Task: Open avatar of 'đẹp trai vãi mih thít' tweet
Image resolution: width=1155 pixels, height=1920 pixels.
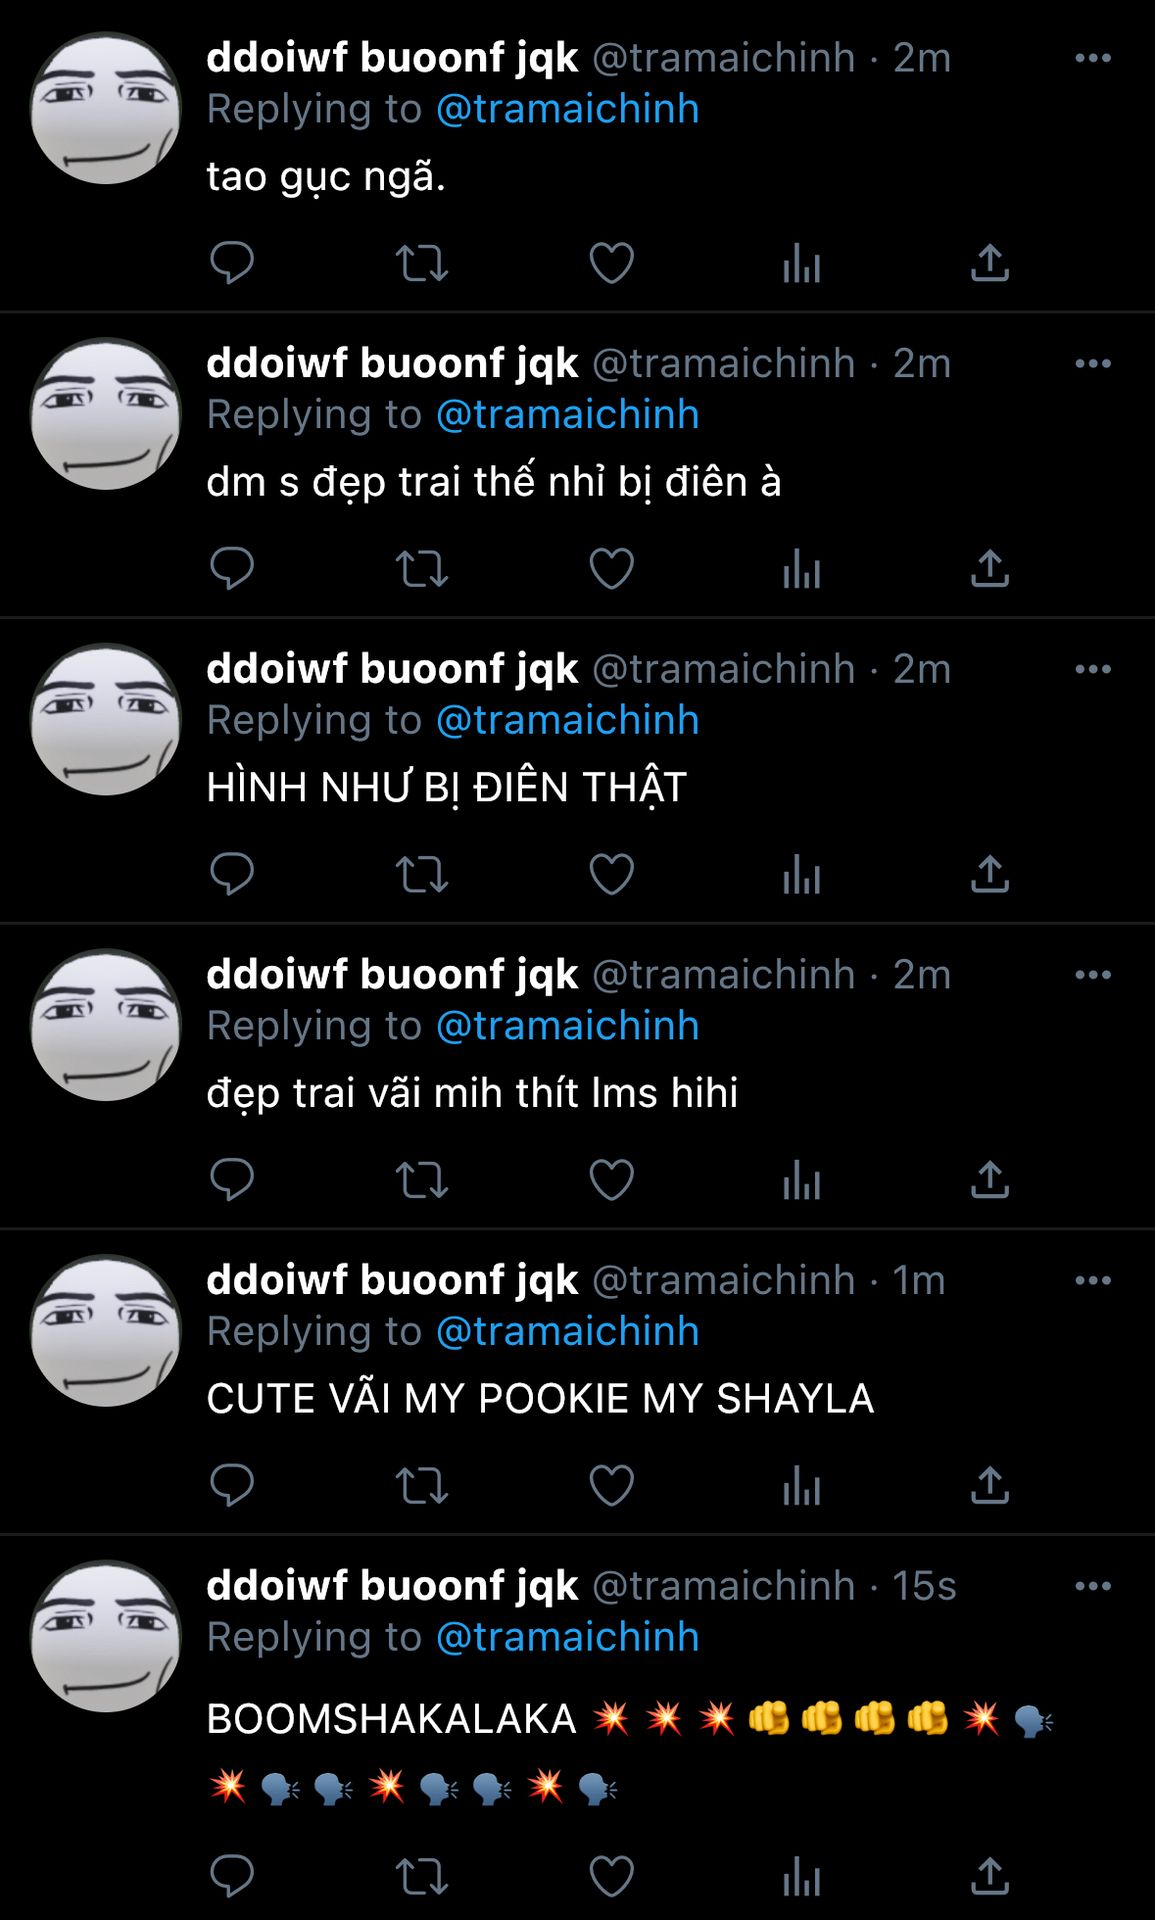Action: pyautogui.click(x=105, y=1025)
